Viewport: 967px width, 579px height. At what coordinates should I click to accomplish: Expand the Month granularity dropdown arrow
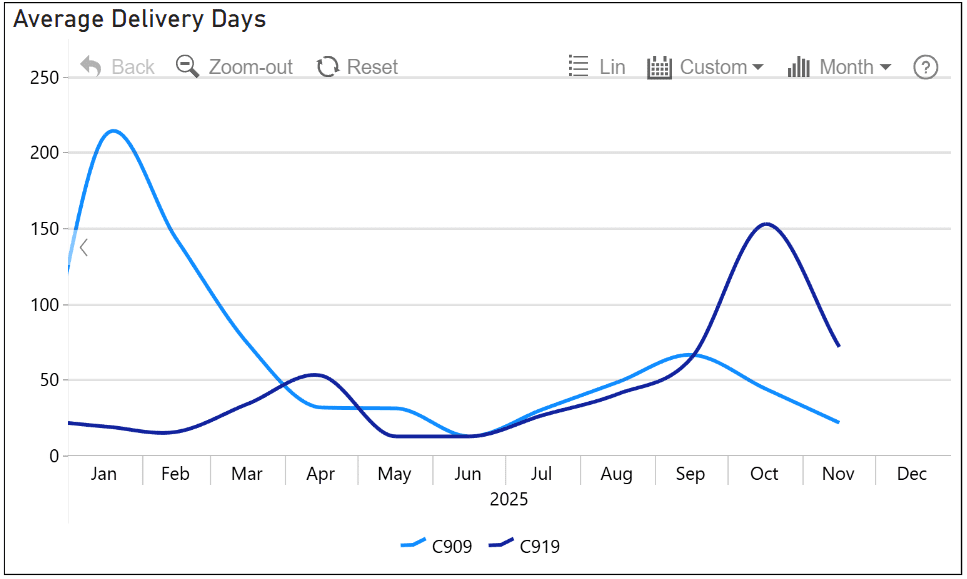pyautogui.click(x=885, y=67)
